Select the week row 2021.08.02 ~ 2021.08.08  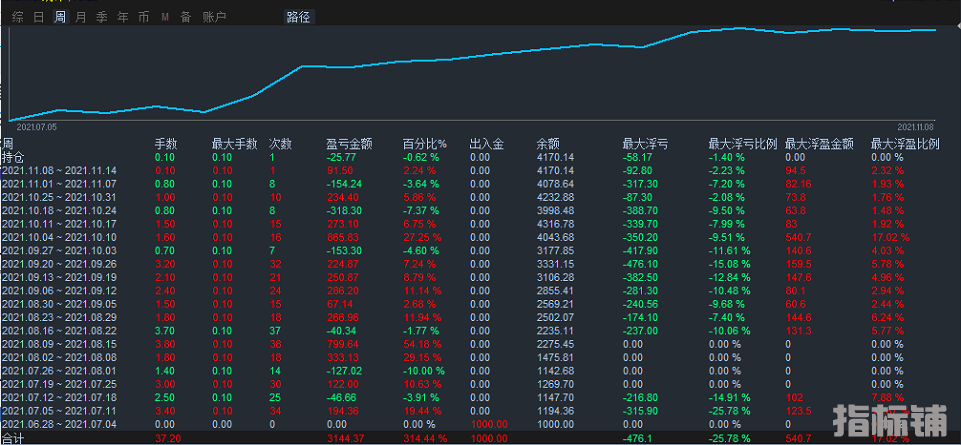click(x=59, y=357)
